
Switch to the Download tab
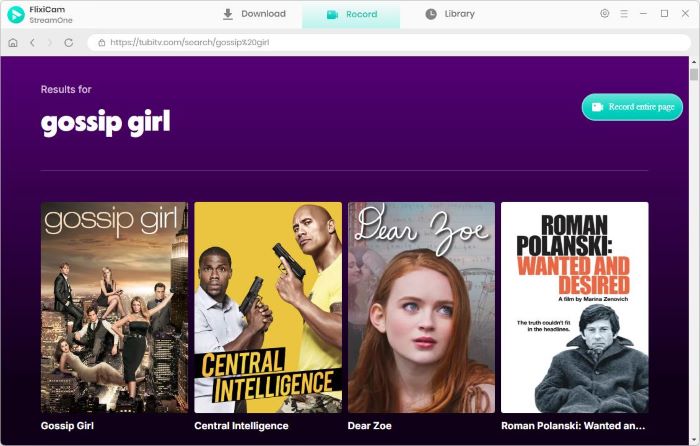click(x=254, y=14)
